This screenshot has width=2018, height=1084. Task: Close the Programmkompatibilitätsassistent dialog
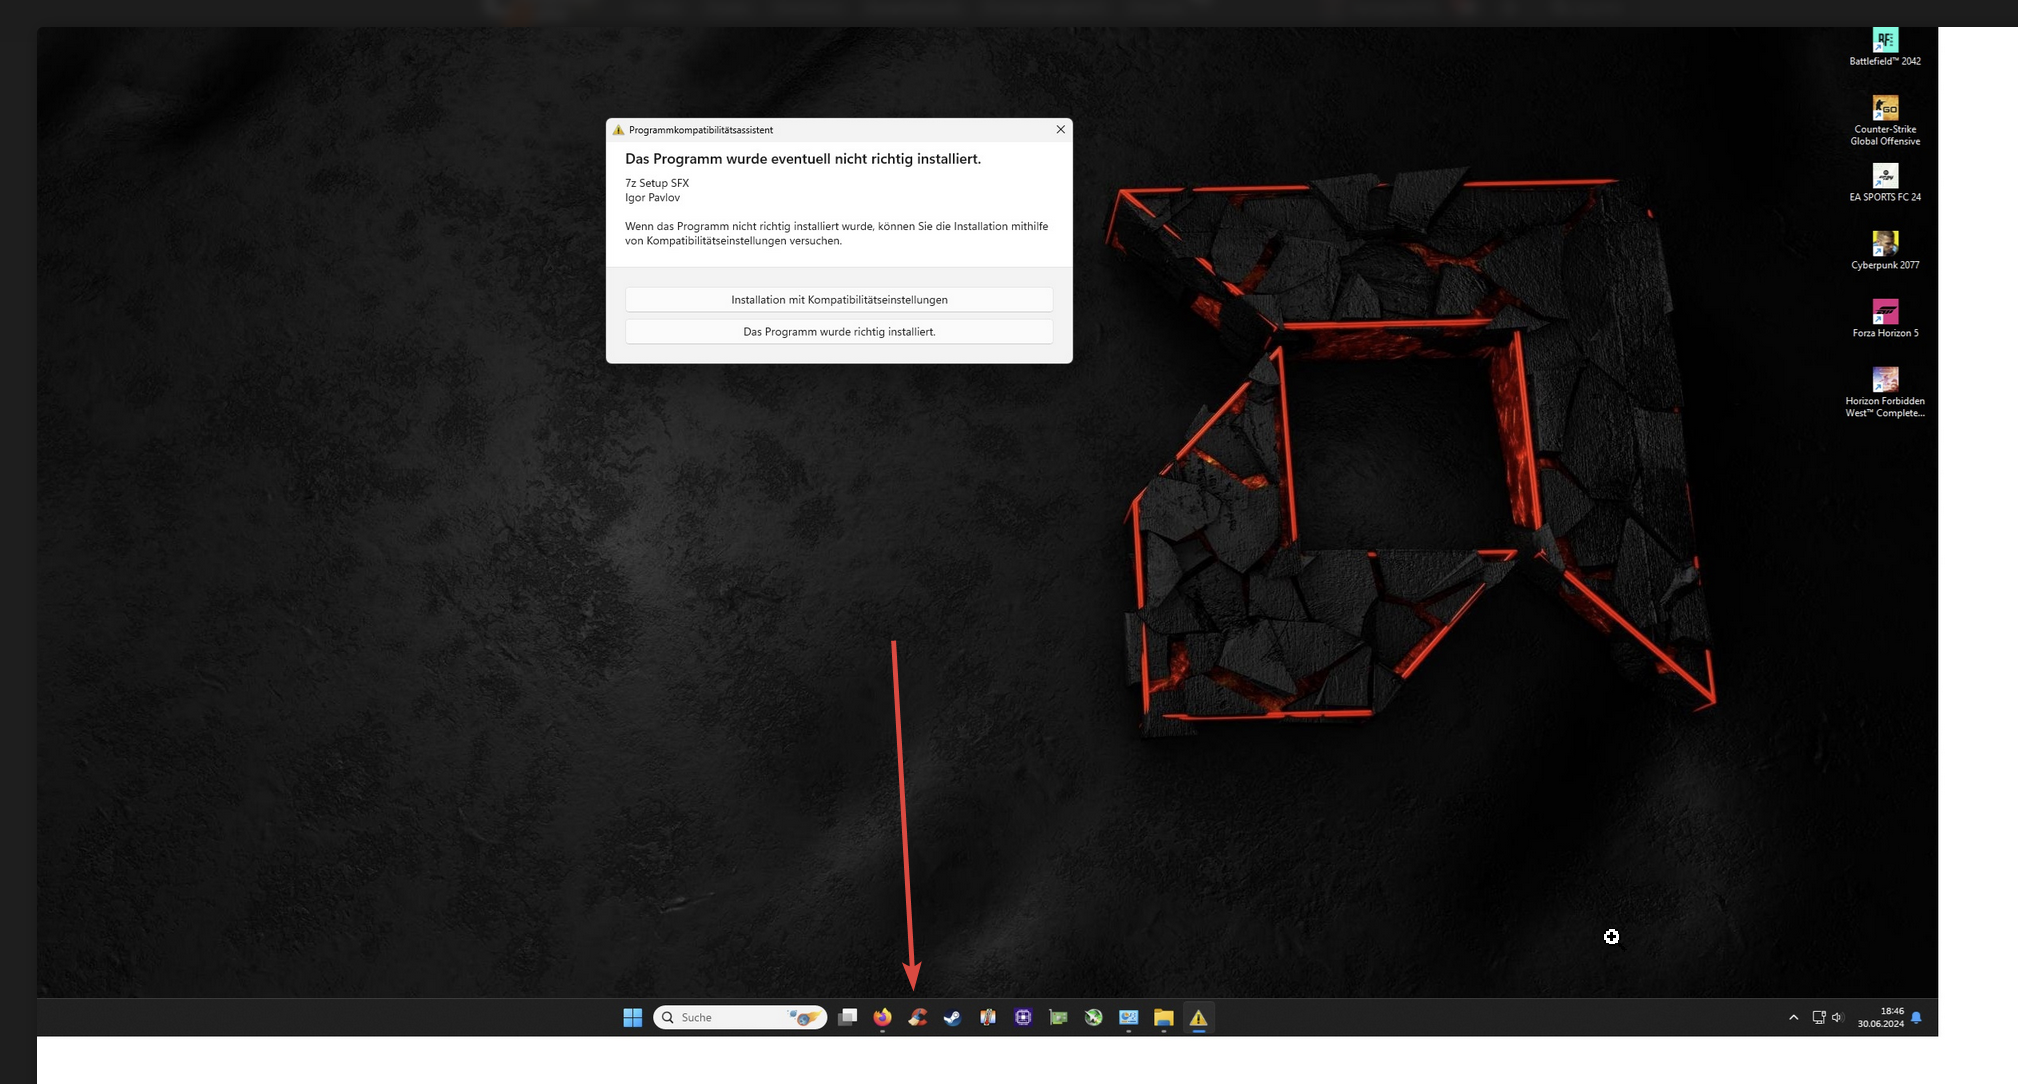pyautogui.click(x=1060, y=130)
